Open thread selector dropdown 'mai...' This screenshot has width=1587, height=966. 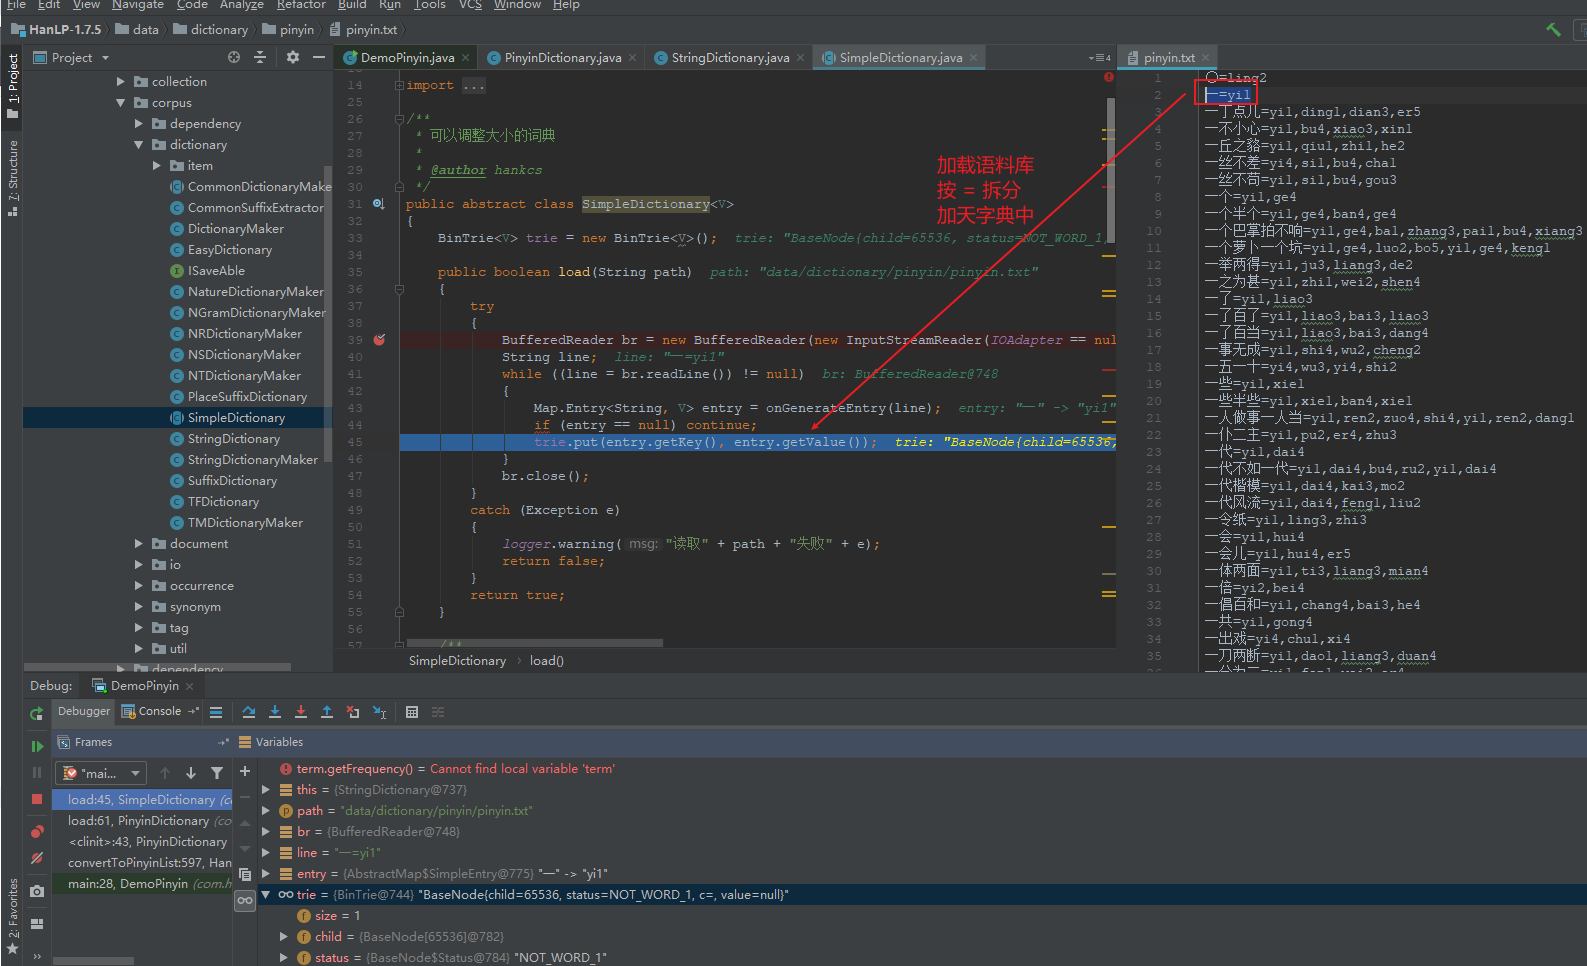(x=101, y=773)
